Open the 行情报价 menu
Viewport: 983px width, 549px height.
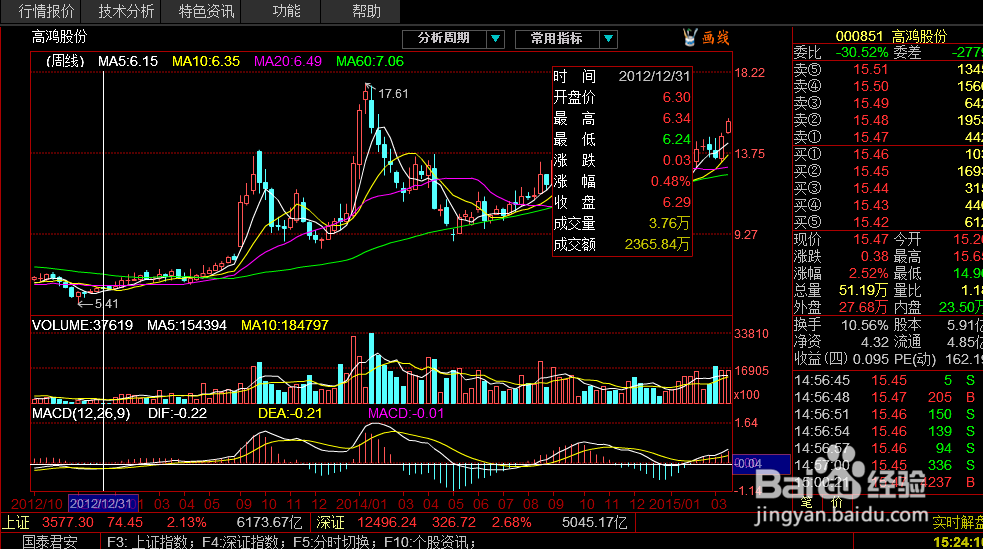pos(46,11)
